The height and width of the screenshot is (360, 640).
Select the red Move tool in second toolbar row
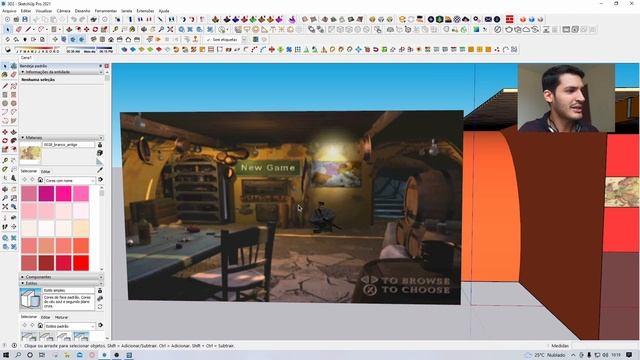(87, 29)
